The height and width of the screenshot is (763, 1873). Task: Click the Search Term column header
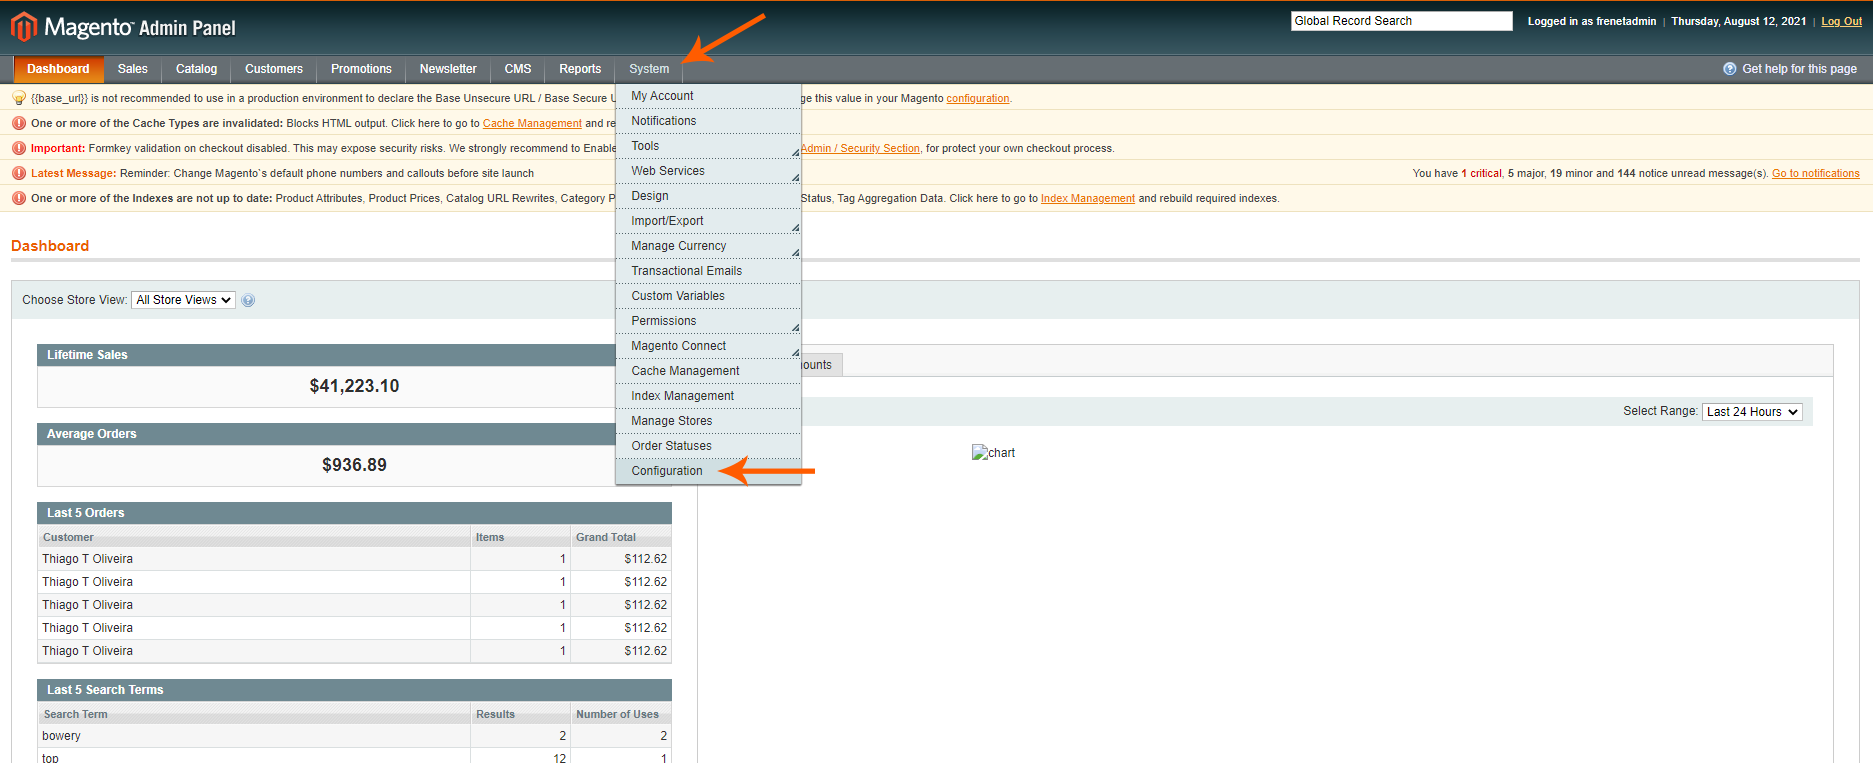(x=254, y=714)
